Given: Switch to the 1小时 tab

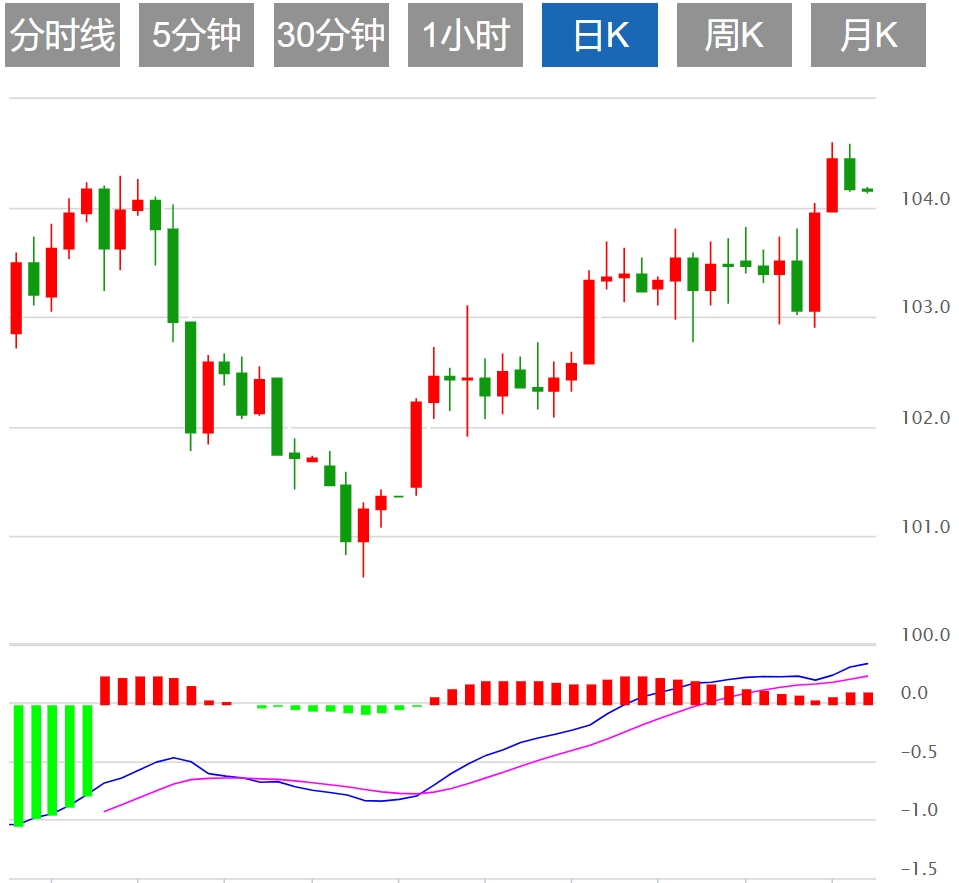Looking at the screenshot, I should (x=466, y=36).
